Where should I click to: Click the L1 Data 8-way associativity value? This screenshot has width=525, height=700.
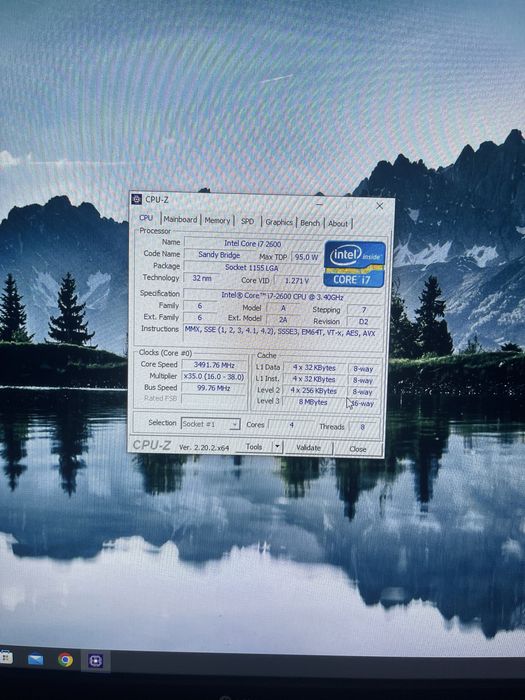(363, 369)
